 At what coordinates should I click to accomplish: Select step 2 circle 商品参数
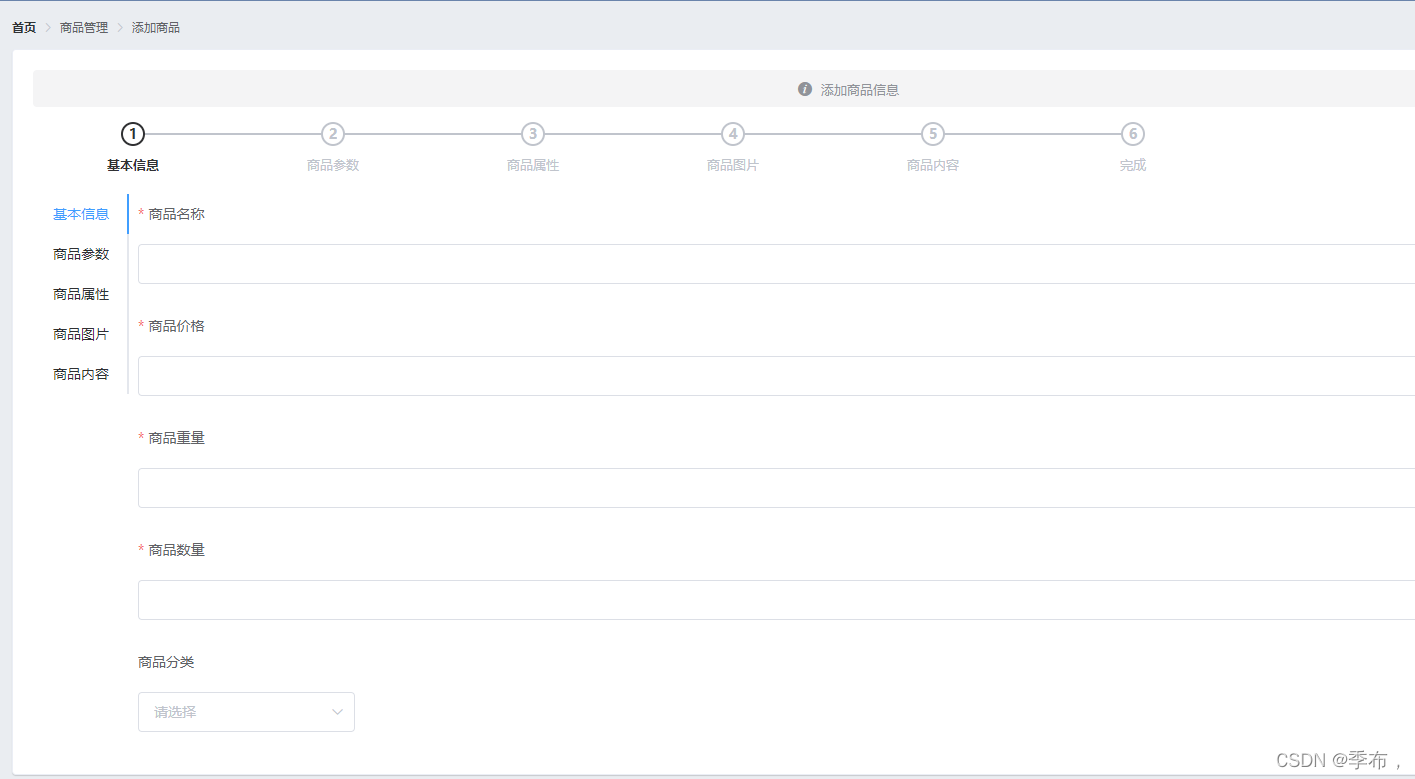tap(333, 134)
